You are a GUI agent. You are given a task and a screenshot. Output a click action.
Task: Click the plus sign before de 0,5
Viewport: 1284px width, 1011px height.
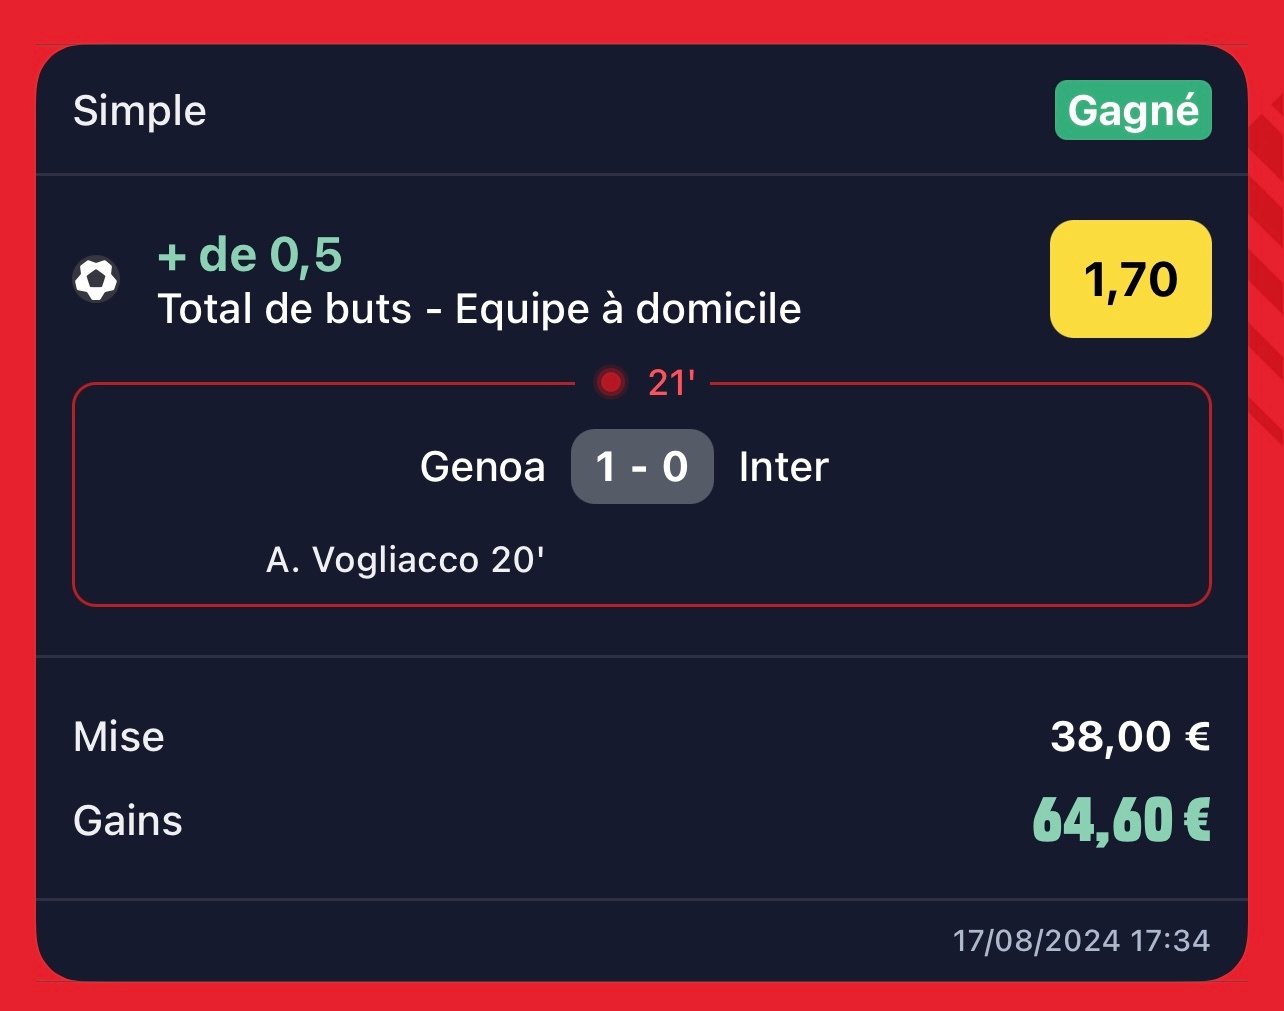pyautogui.click(x=172, y=257)
